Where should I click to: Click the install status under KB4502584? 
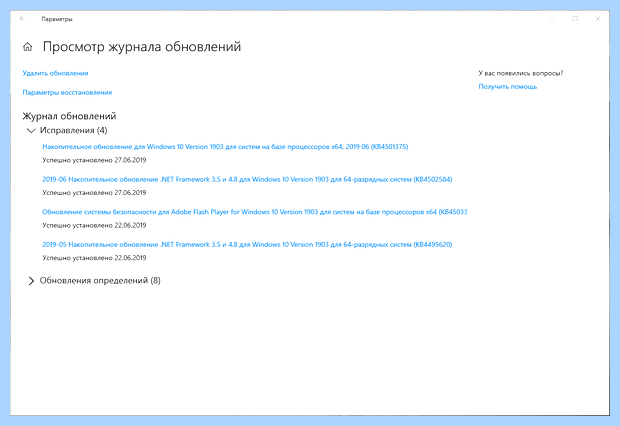pos(94,193)
